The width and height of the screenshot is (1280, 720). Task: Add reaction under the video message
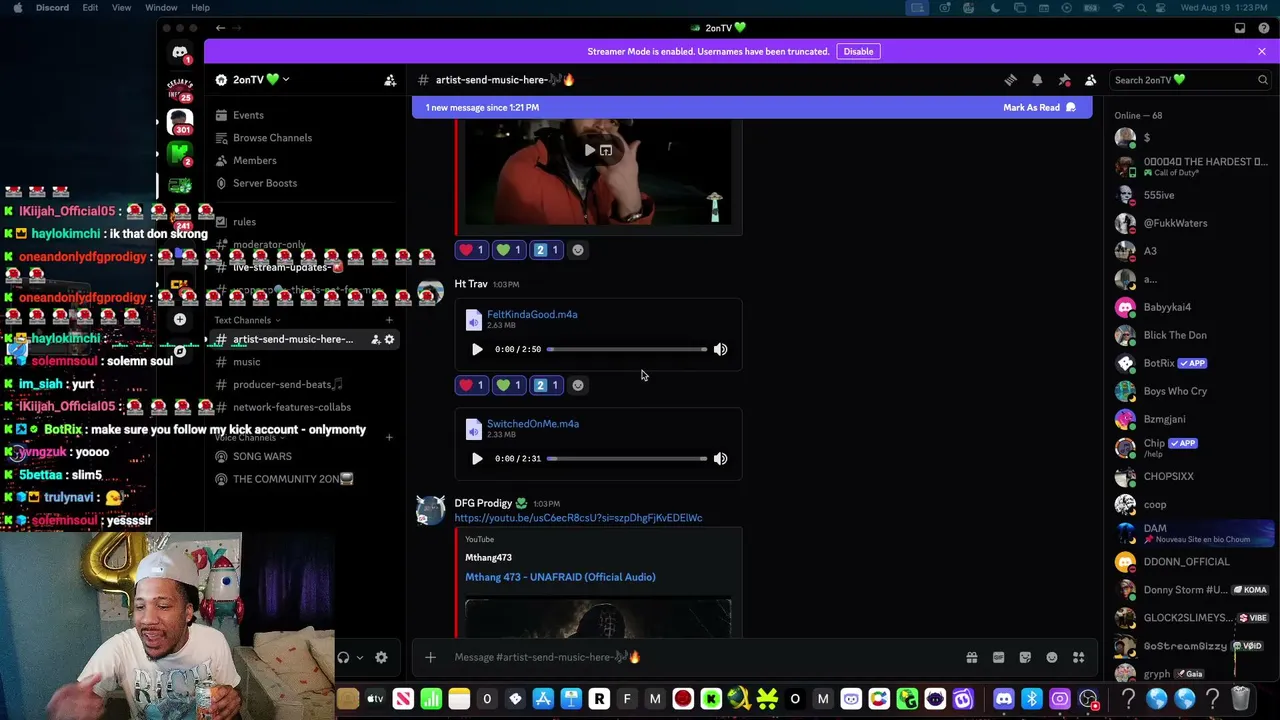click(578, 250)
